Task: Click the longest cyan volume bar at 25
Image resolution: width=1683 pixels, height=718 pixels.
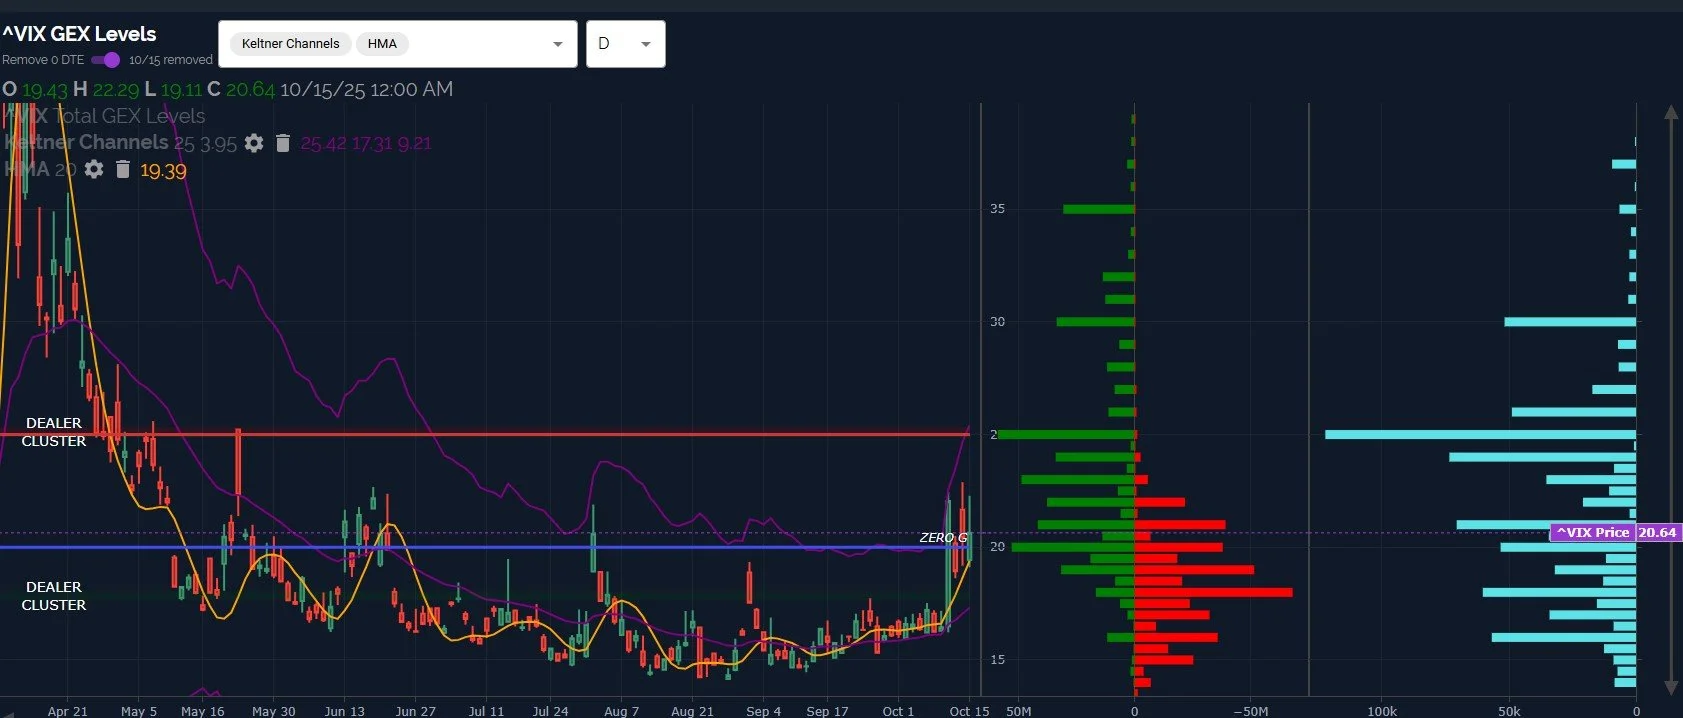Action: 1481,435
